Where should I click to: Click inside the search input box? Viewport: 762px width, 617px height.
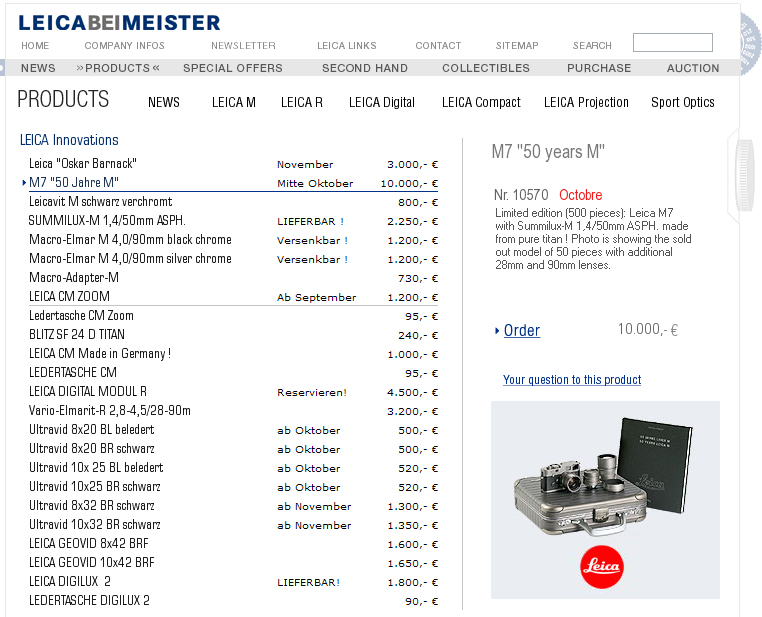click(x=672, y=43)
